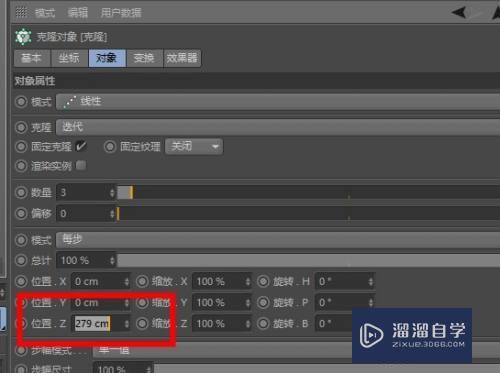The width and height of the screenshot is (500, 373).
Task: Click the animation dot beside 位置 . X
Action: 21,281
